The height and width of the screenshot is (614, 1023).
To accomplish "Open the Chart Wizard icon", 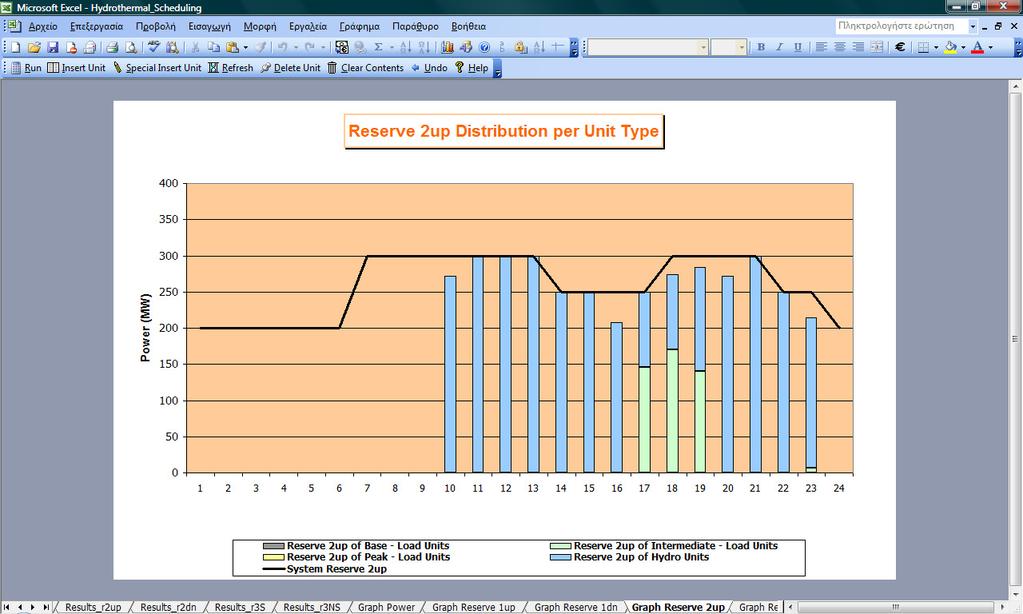I will coord(447,47).
